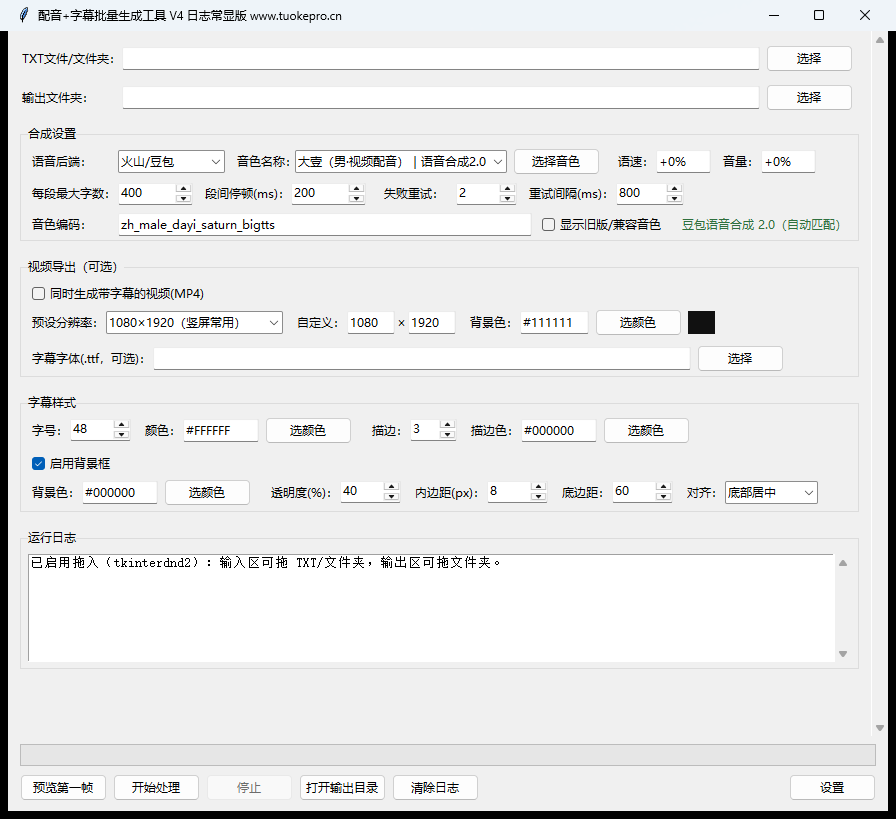
Task: Focus the 输出文件夹 path input
Action: pyautogui.click(x=441, y=98)
